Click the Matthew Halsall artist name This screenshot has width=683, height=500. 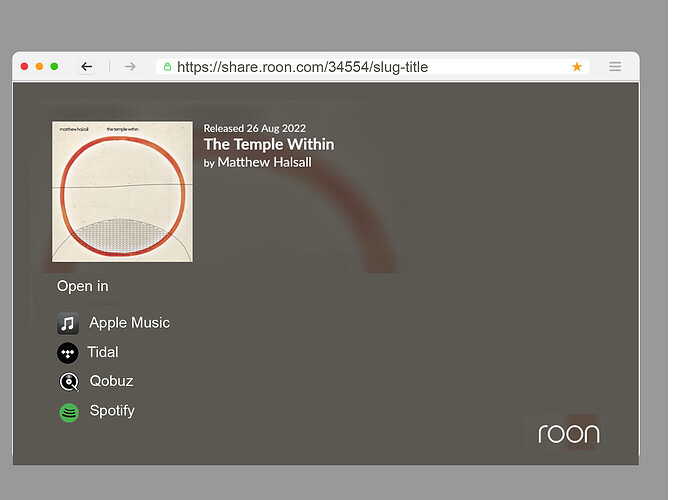(x=264, y=162)
